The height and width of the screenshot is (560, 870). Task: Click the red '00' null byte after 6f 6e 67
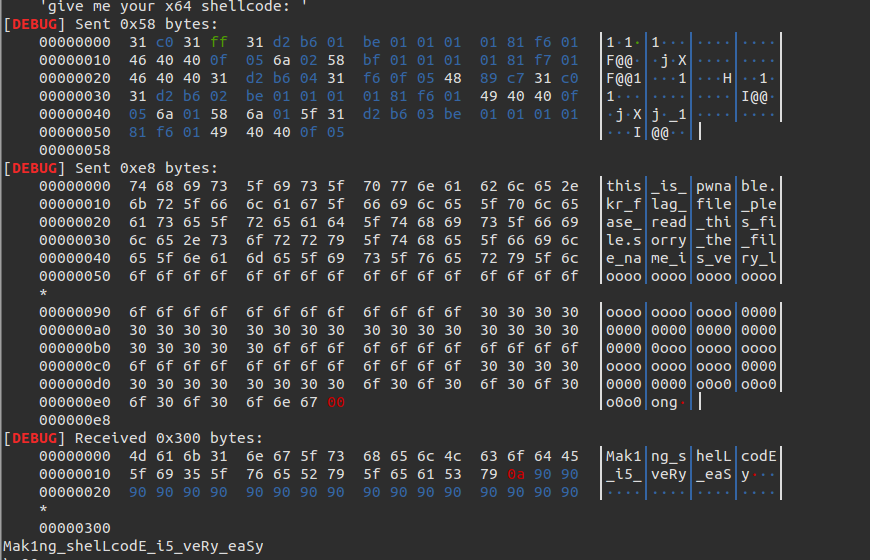[336, 402]
